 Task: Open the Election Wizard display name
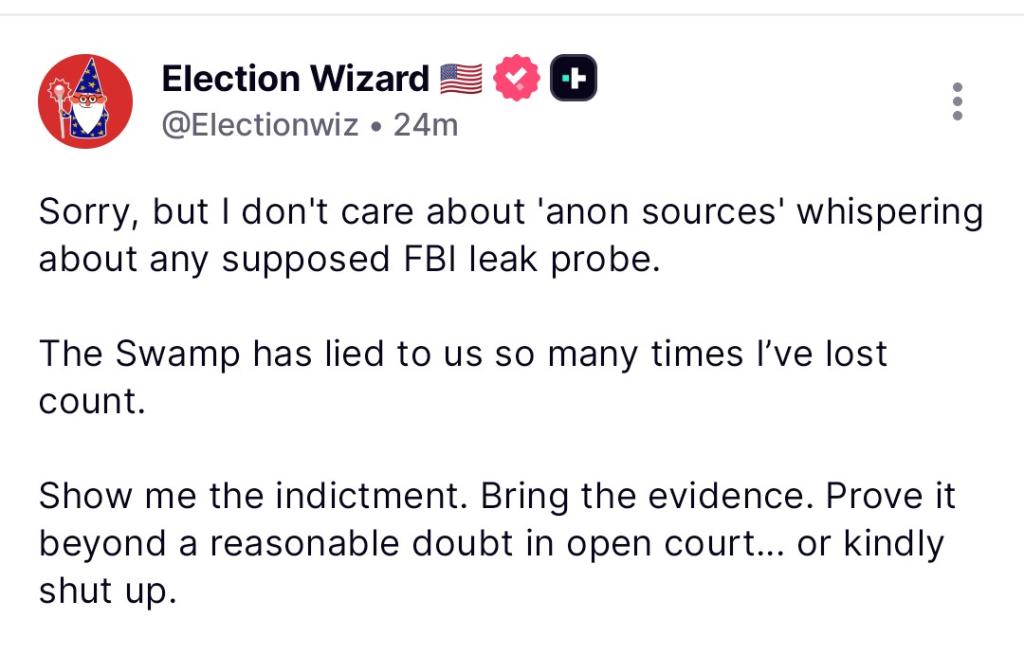[x=295, y=78]
